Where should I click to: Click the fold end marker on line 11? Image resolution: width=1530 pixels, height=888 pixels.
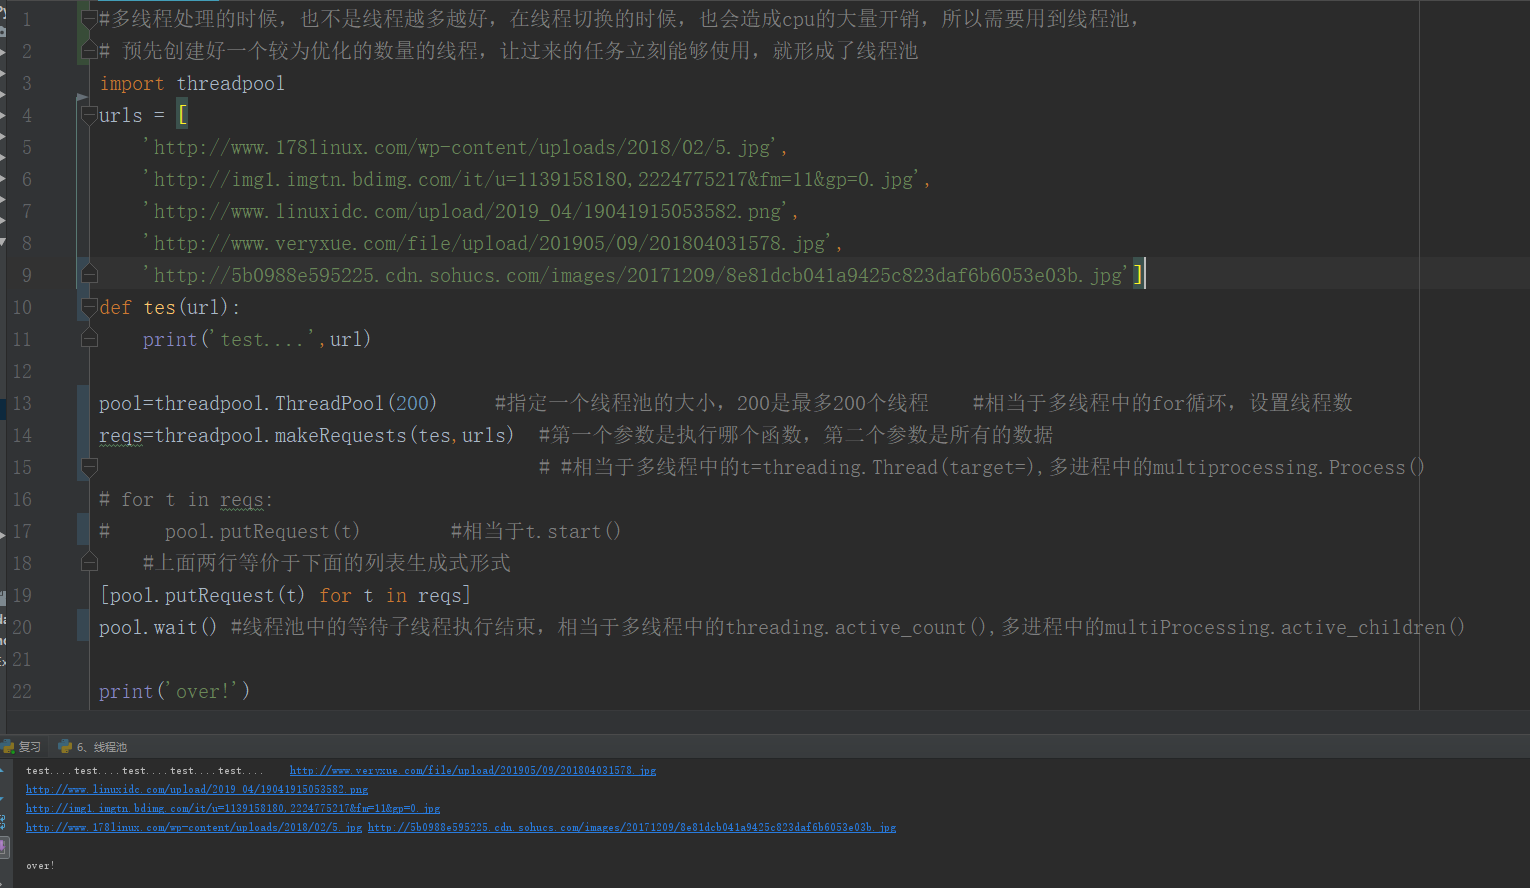coord(89,339)
